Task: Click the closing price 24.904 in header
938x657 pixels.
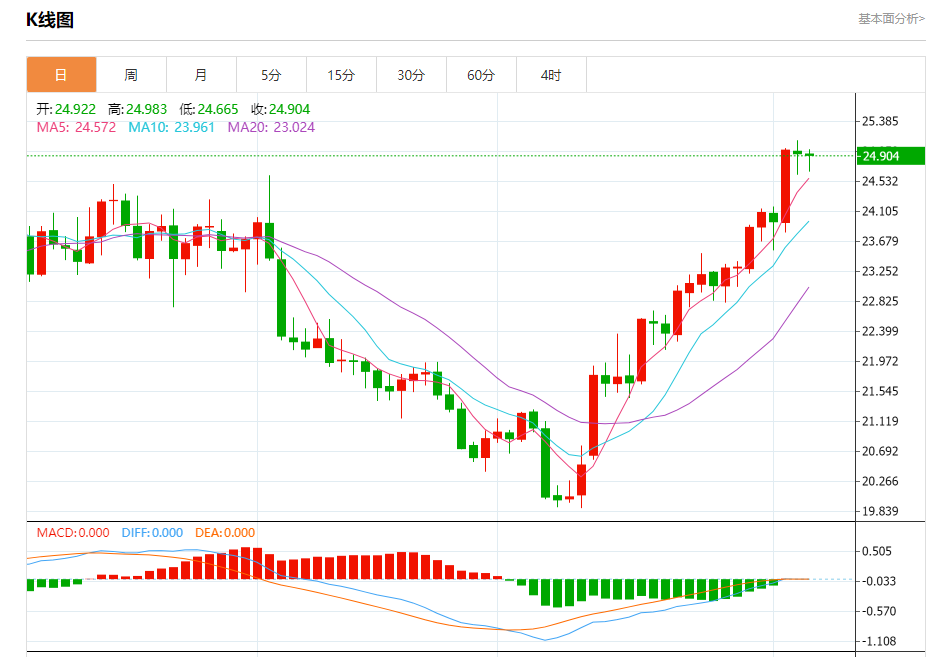Action: 290,109
